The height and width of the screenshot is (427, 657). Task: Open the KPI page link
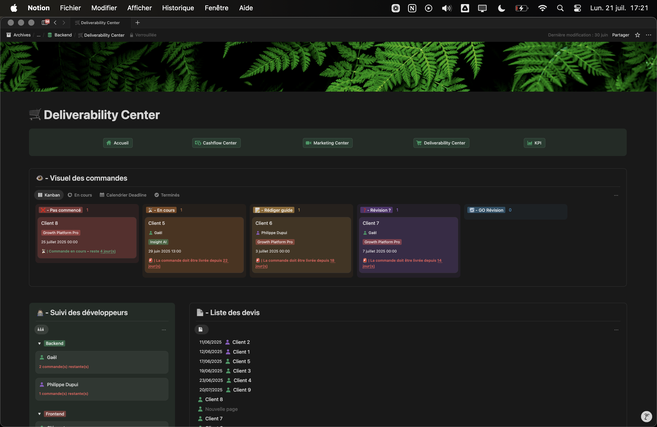(534, 143)
